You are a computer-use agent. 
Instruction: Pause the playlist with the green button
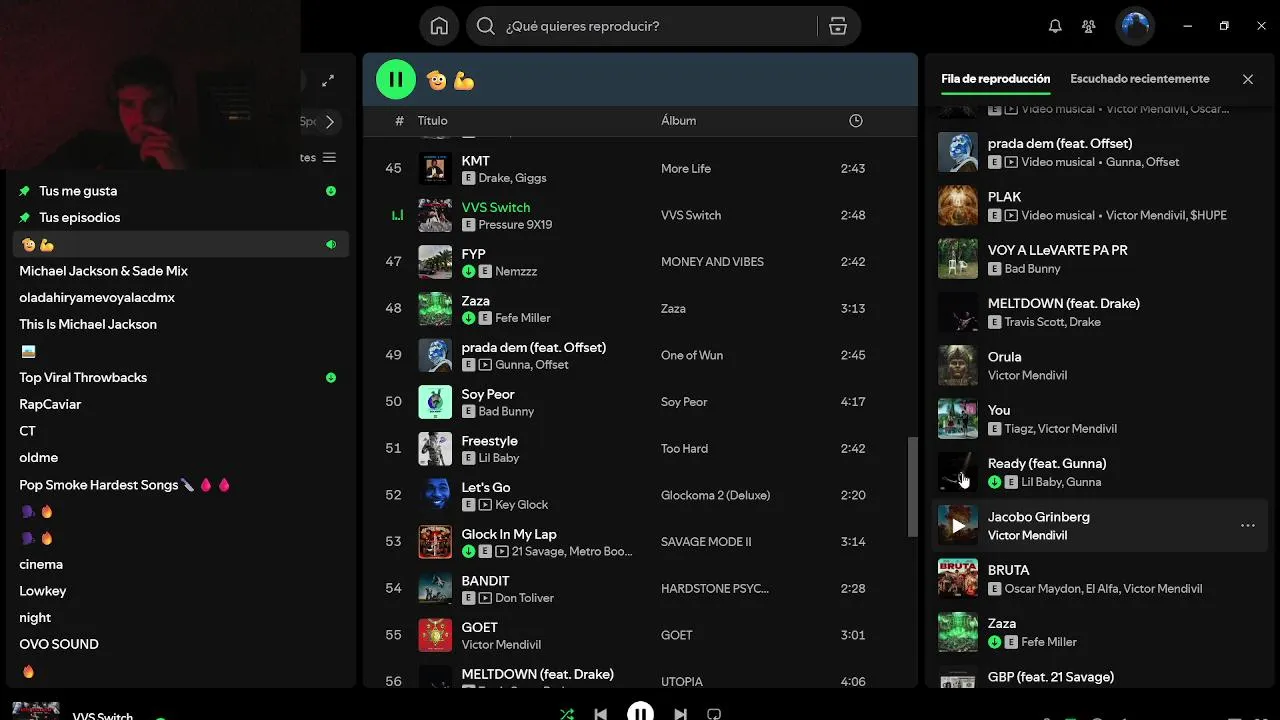coord(396,80)
